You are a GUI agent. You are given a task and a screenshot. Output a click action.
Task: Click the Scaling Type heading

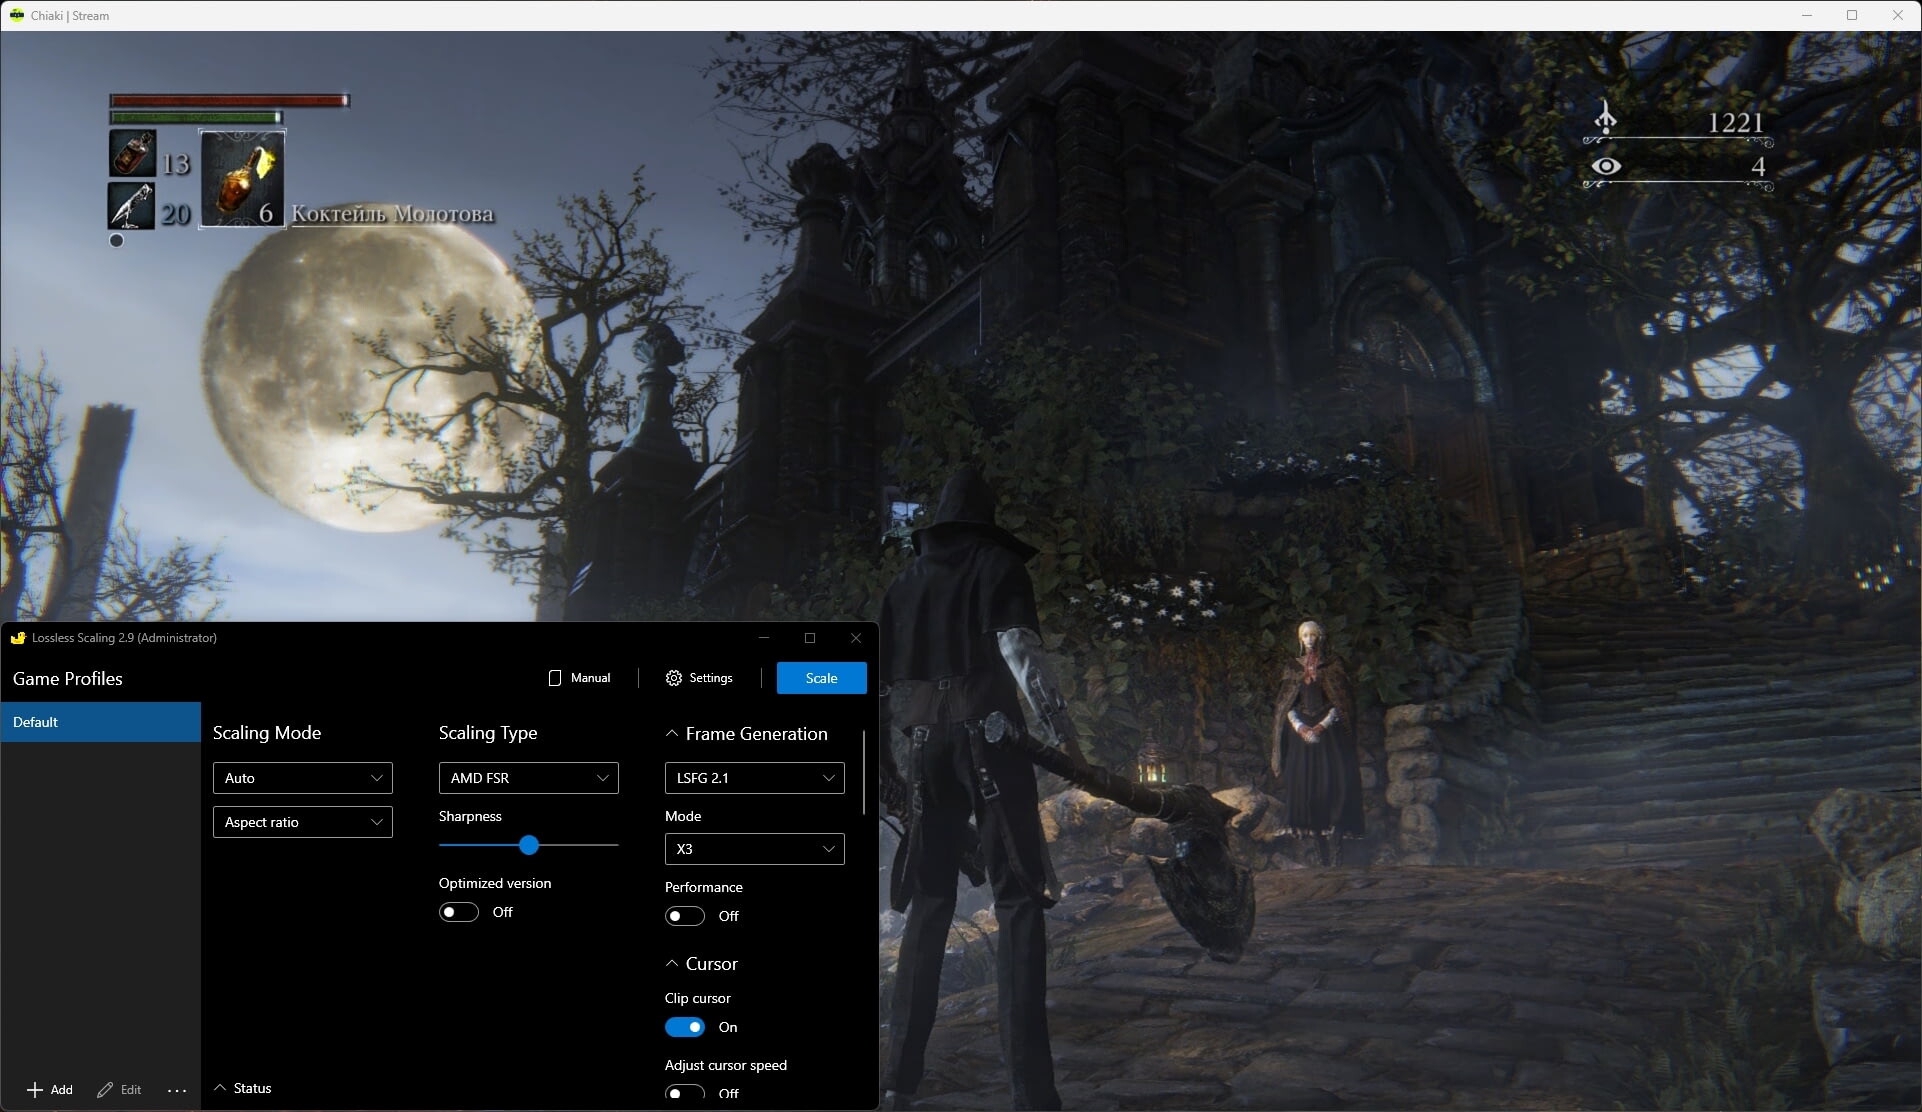[488, 732]
